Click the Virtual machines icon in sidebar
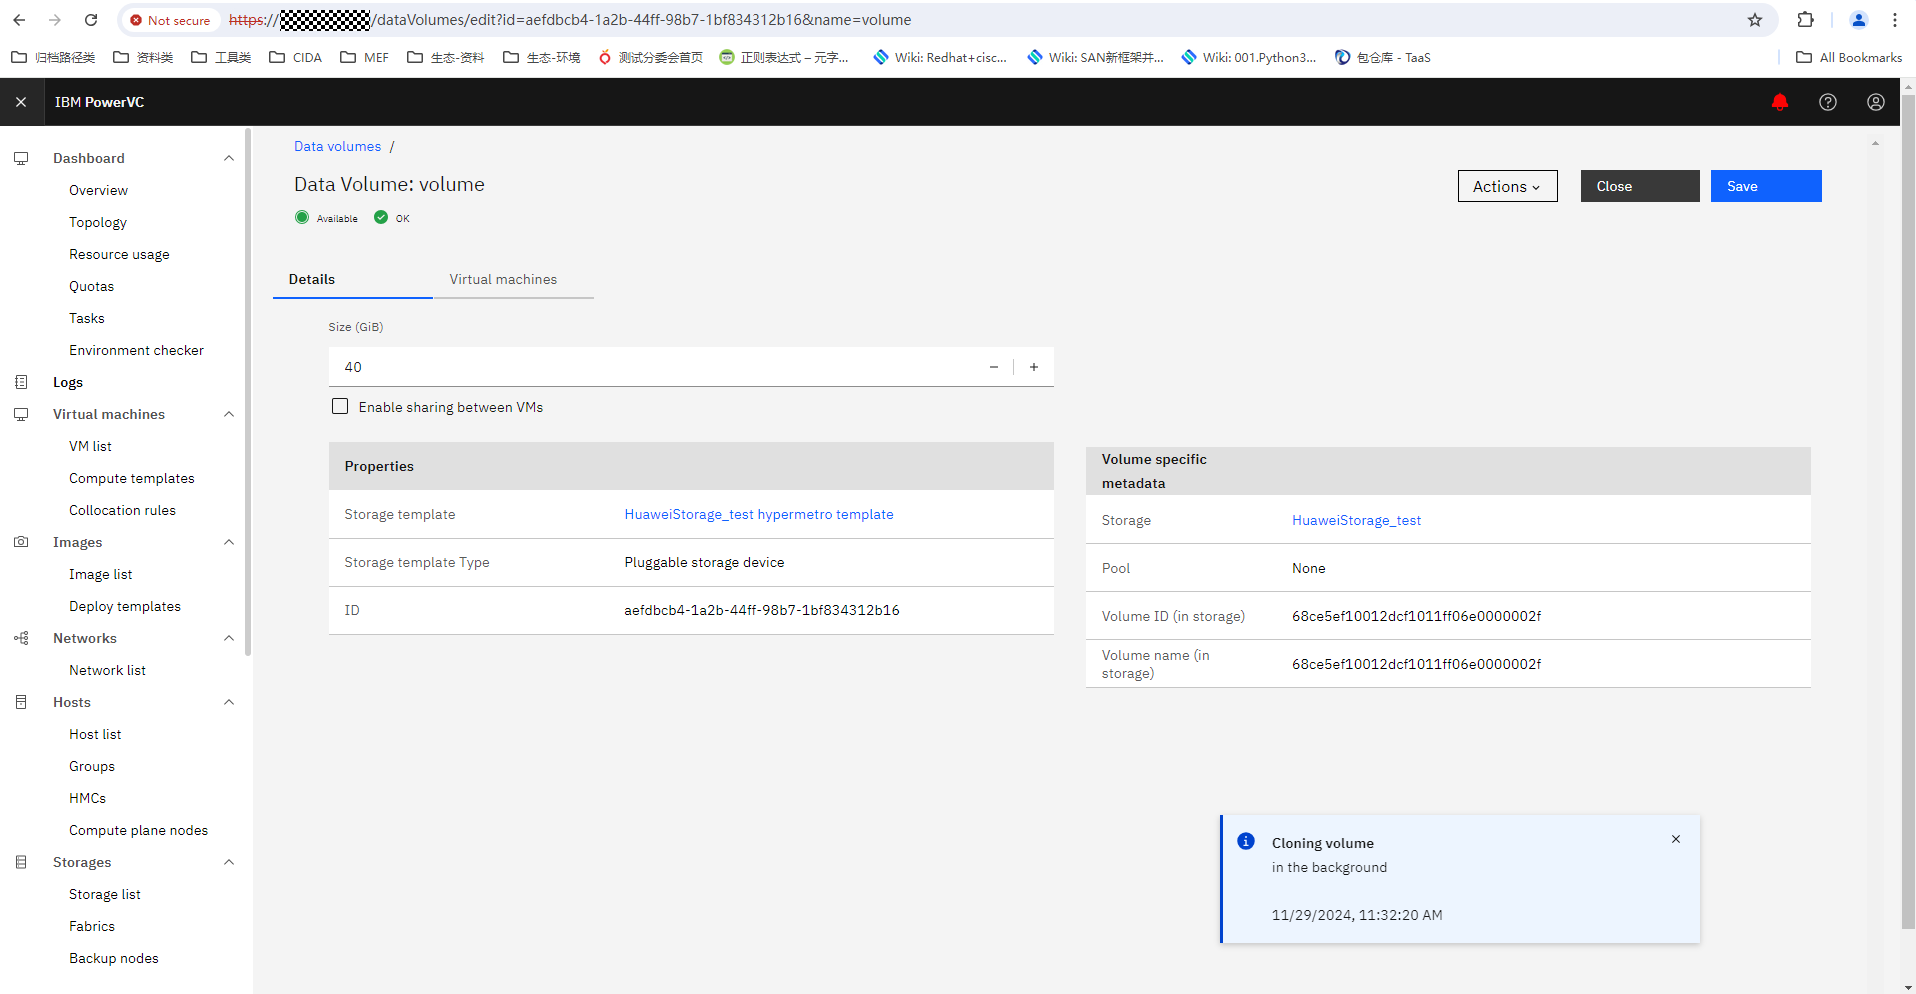The image size is (1916, 994). tap(21, 414)
